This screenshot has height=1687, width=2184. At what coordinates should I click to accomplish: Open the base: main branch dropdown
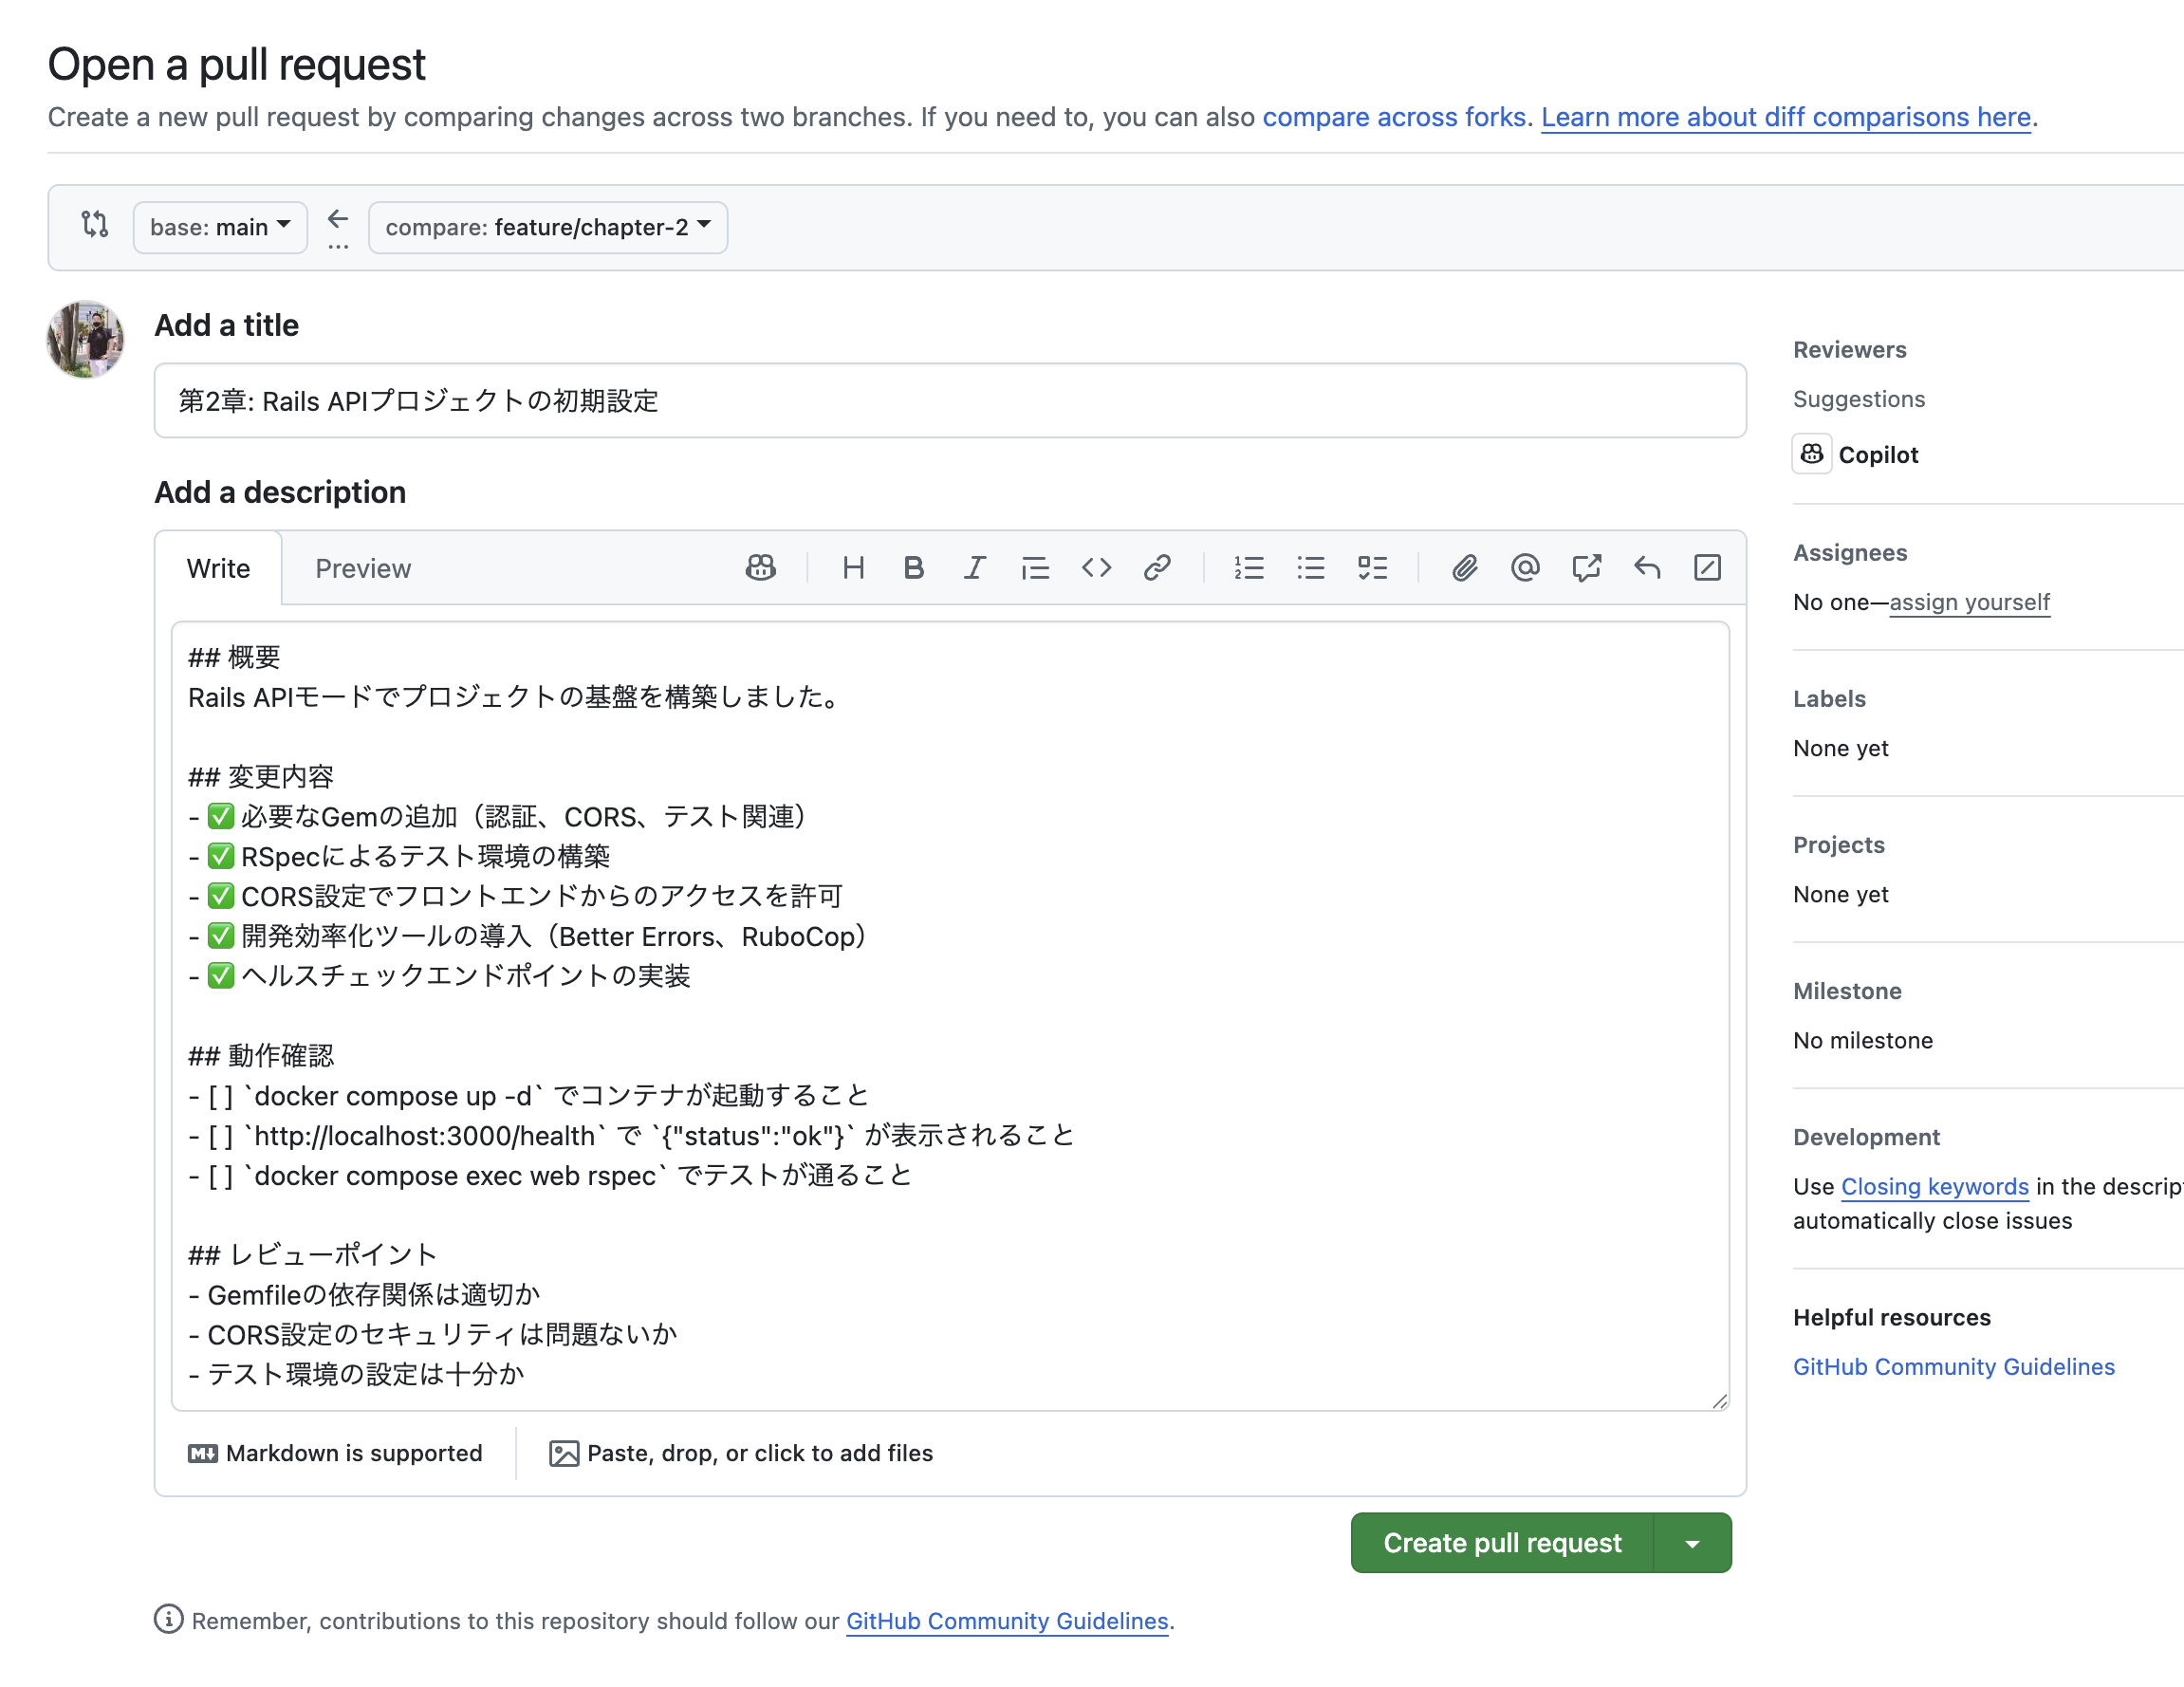coord(220,227)
